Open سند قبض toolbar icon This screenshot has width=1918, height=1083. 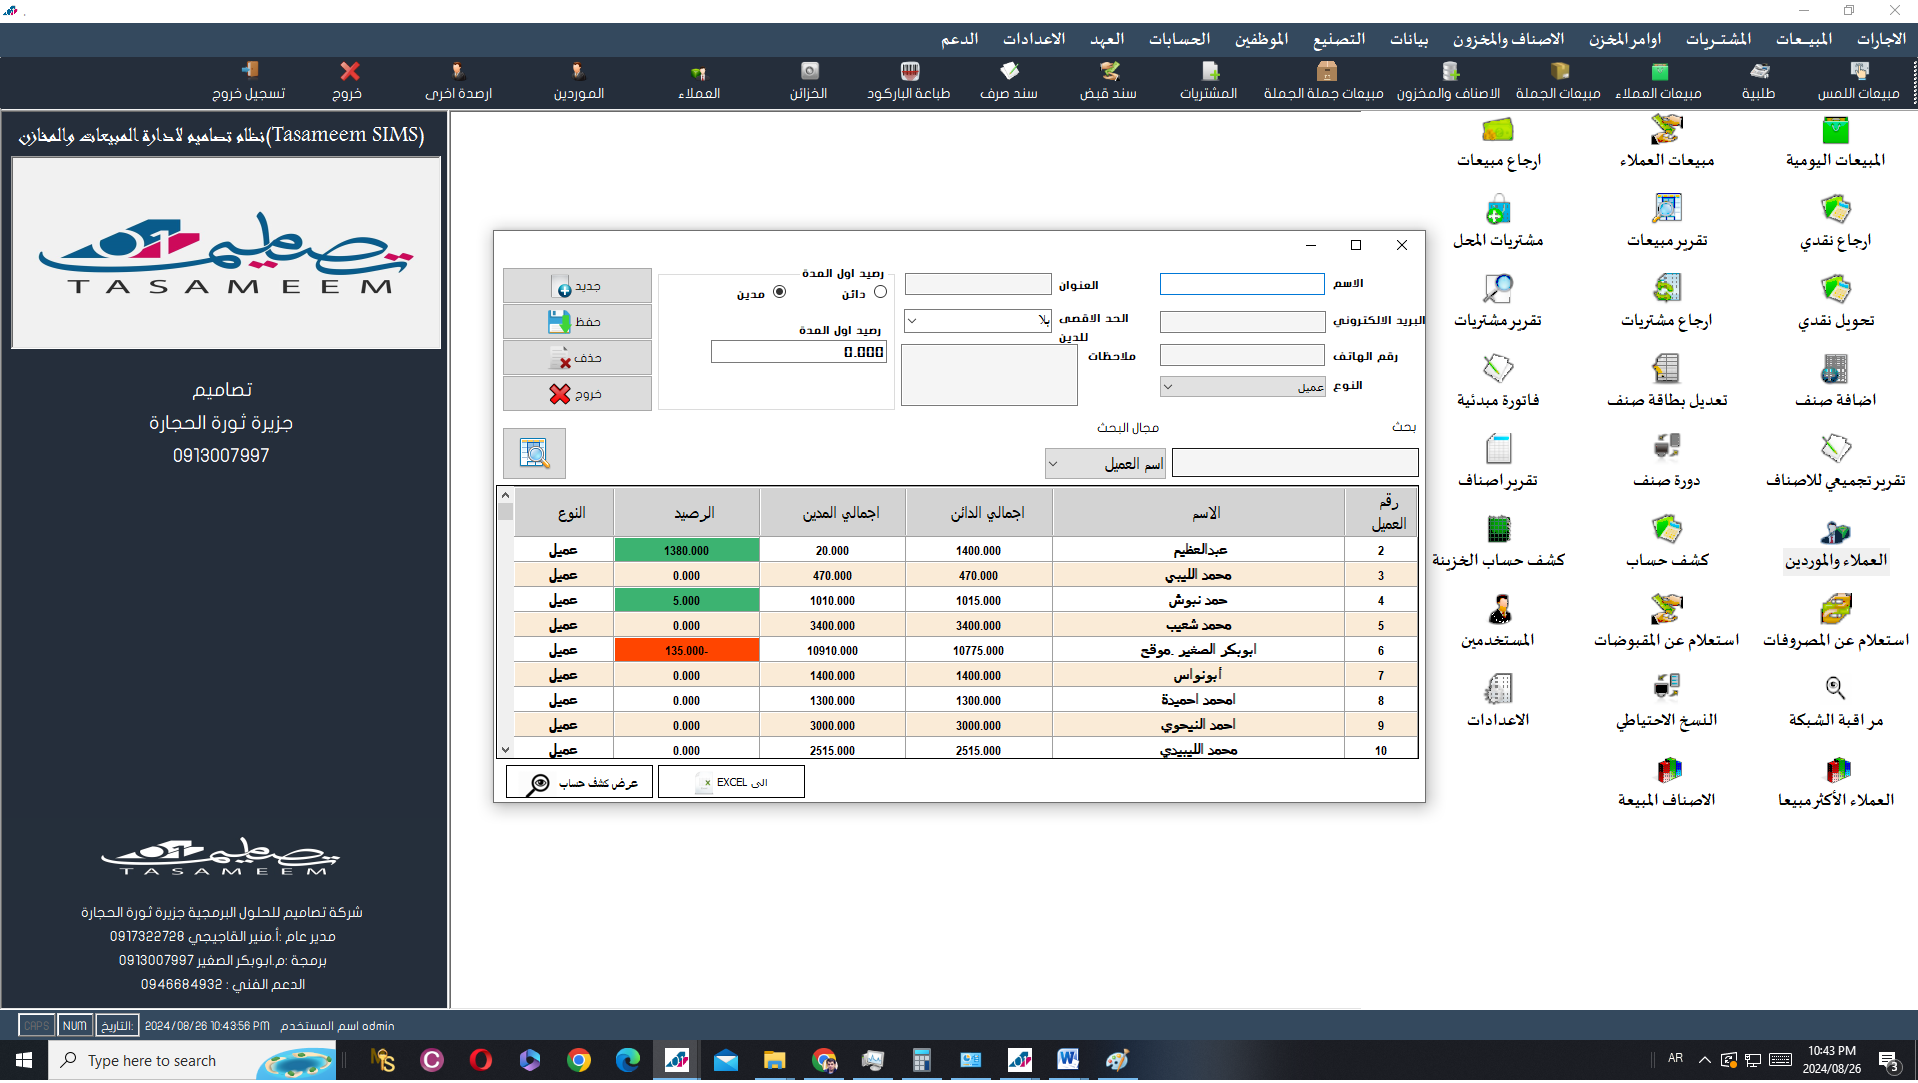click(1108, 81)
